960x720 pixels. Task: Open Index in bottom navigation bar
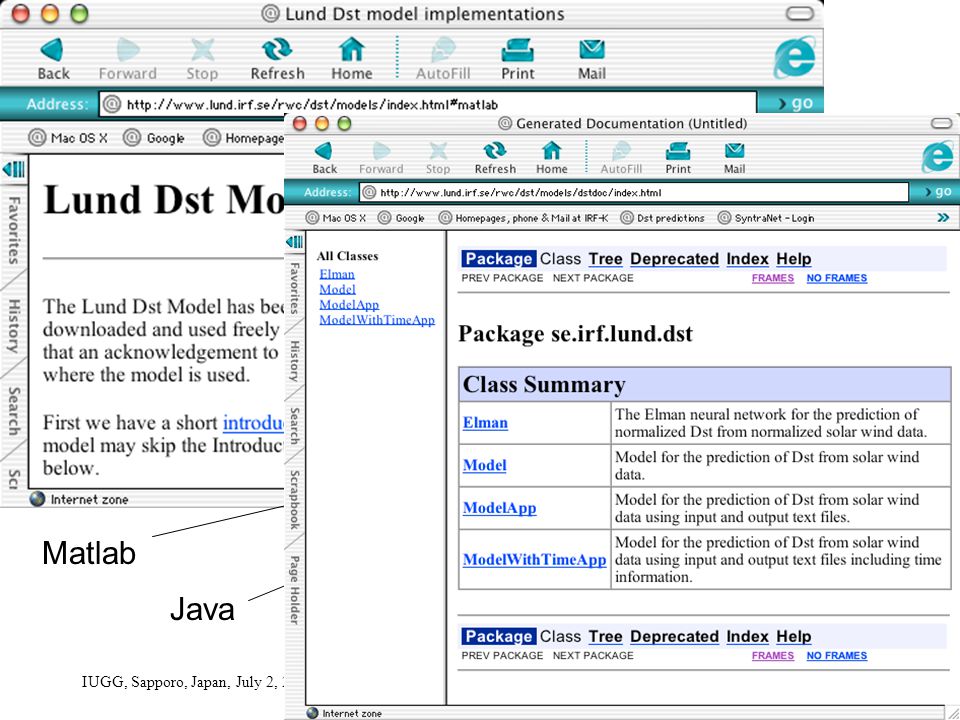tap(748, 637)
